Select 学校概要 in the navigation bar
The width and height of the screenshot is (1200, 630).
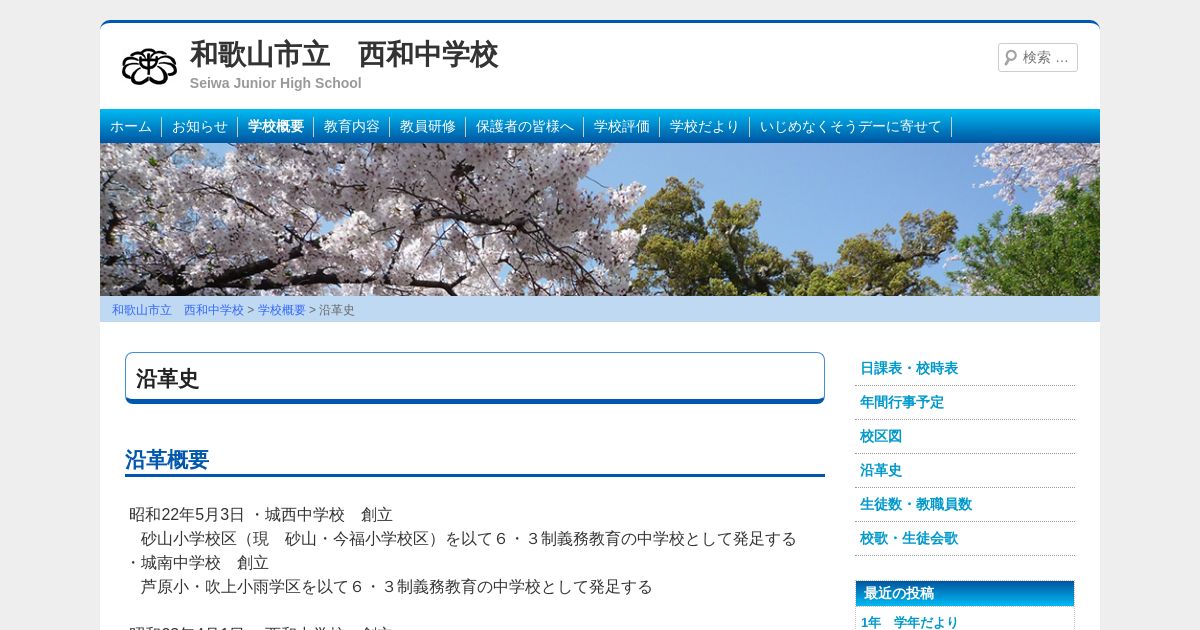(276, 126)
